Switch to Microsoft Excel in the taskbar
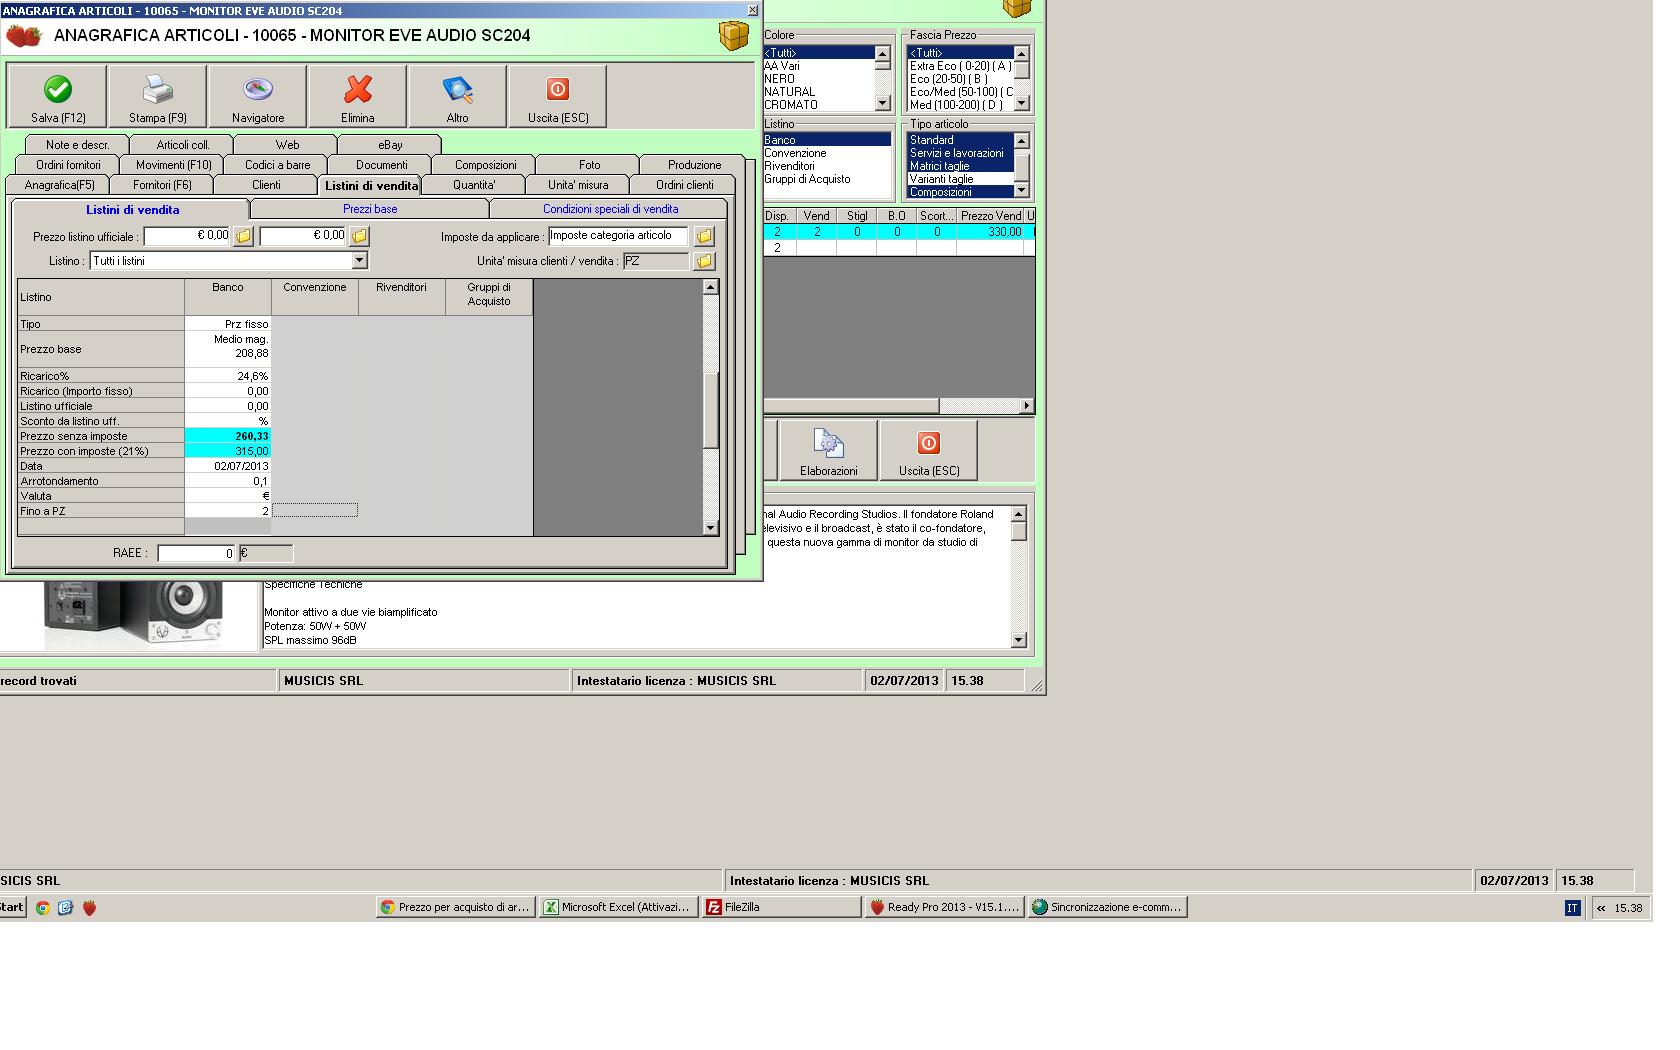Screen dimensions: 1680x1050 click(618, 908)
